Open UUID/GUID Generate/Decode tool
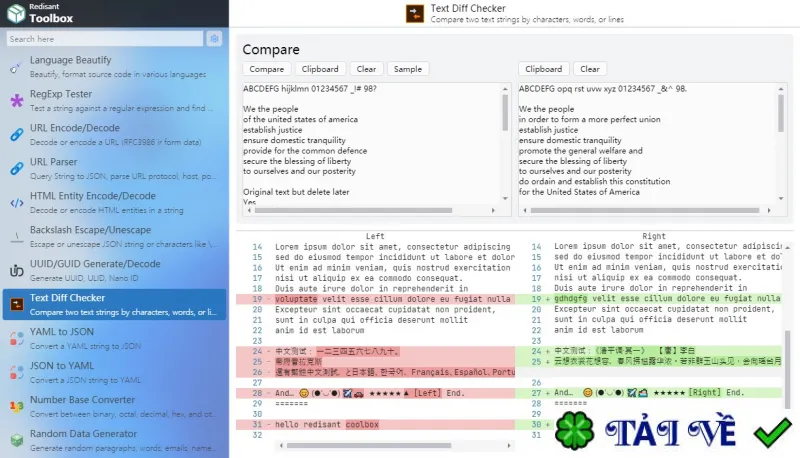 tap(114, 271)
